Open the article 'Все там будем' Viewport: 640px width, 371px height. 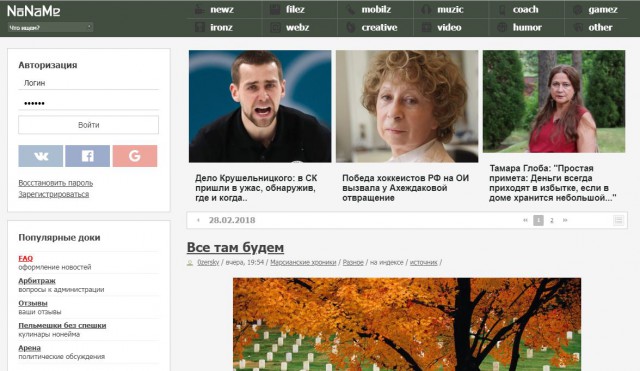pos(235,247)
